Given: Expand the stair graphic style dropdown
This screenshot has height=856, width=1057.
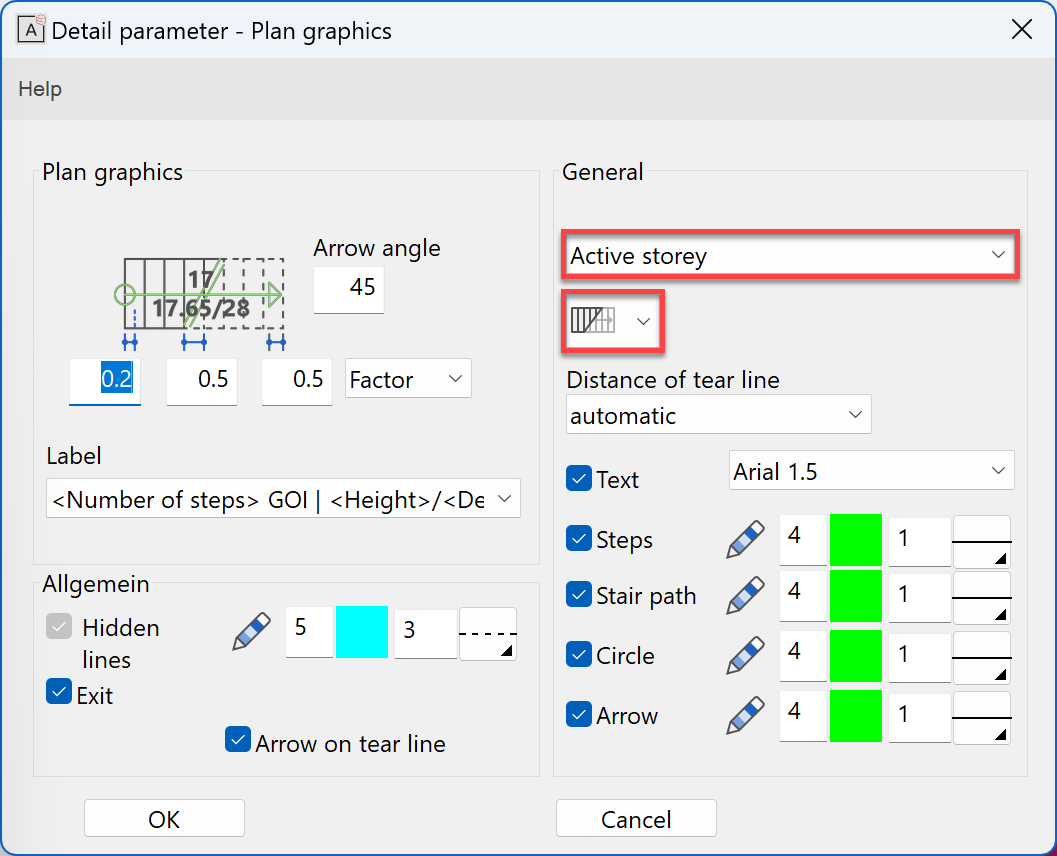Looking at the screenshot, I should coord(613,321).
